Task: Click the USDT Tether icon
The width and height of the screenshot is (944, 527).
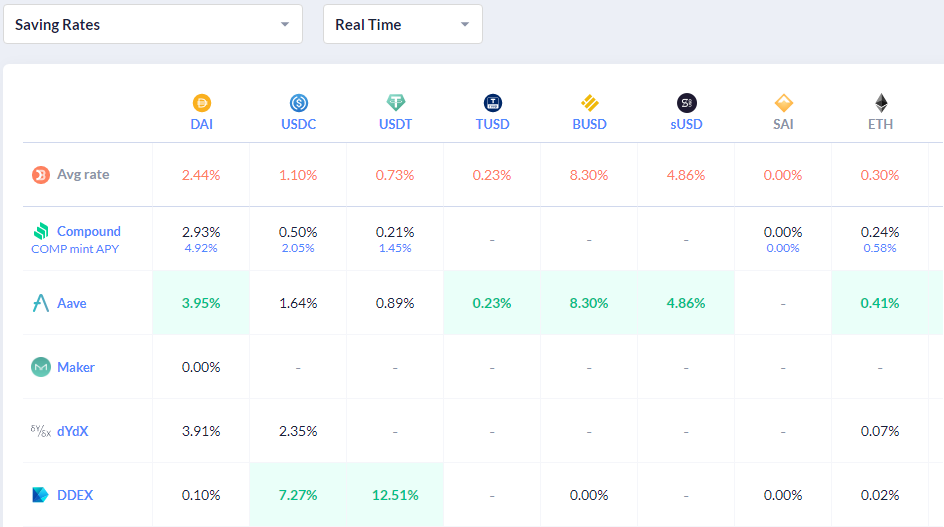Action: coord(396,103)
